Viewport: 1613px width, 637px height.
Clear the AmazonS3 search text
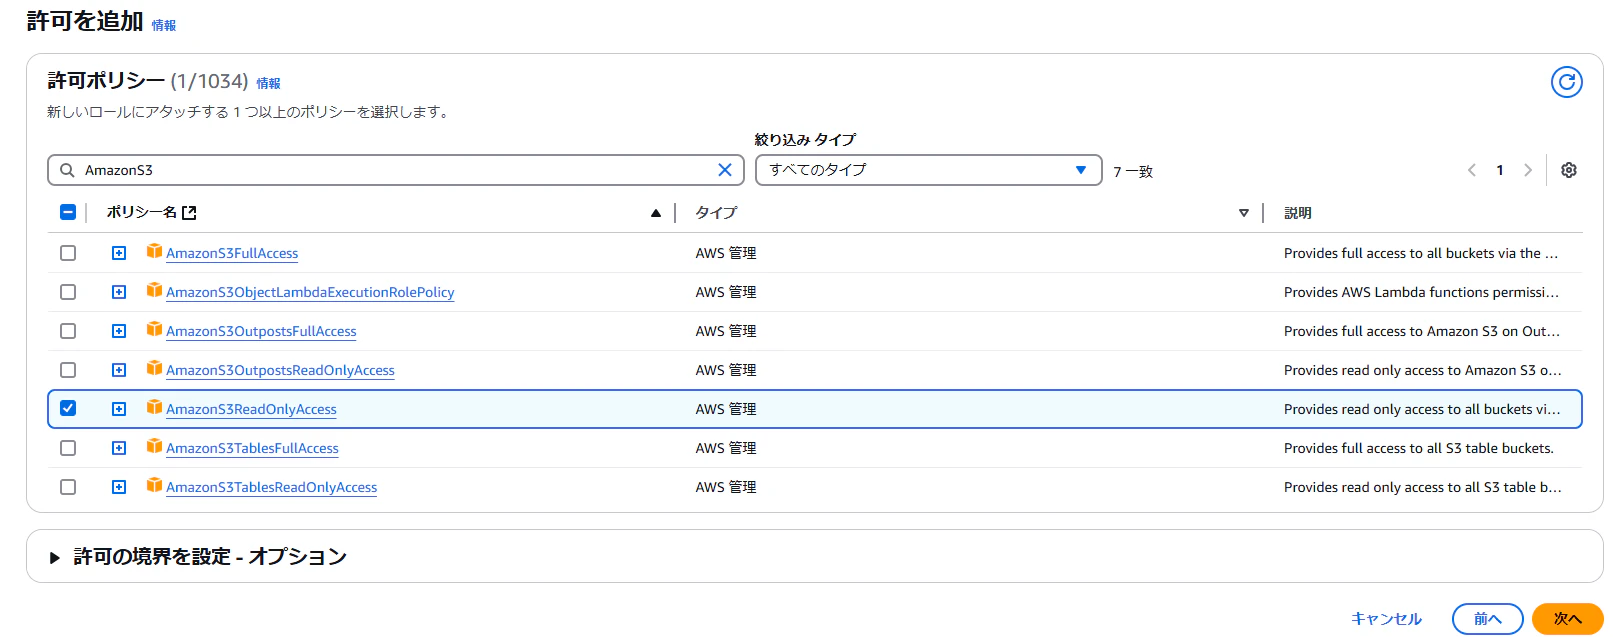pyautogui.click(x=725, y=170)
